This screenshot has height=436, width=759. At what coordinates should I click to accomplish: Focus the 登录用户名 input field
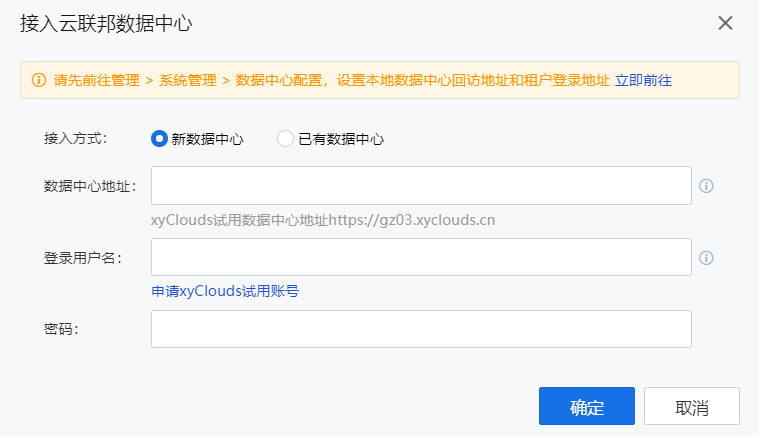(421, 257)
